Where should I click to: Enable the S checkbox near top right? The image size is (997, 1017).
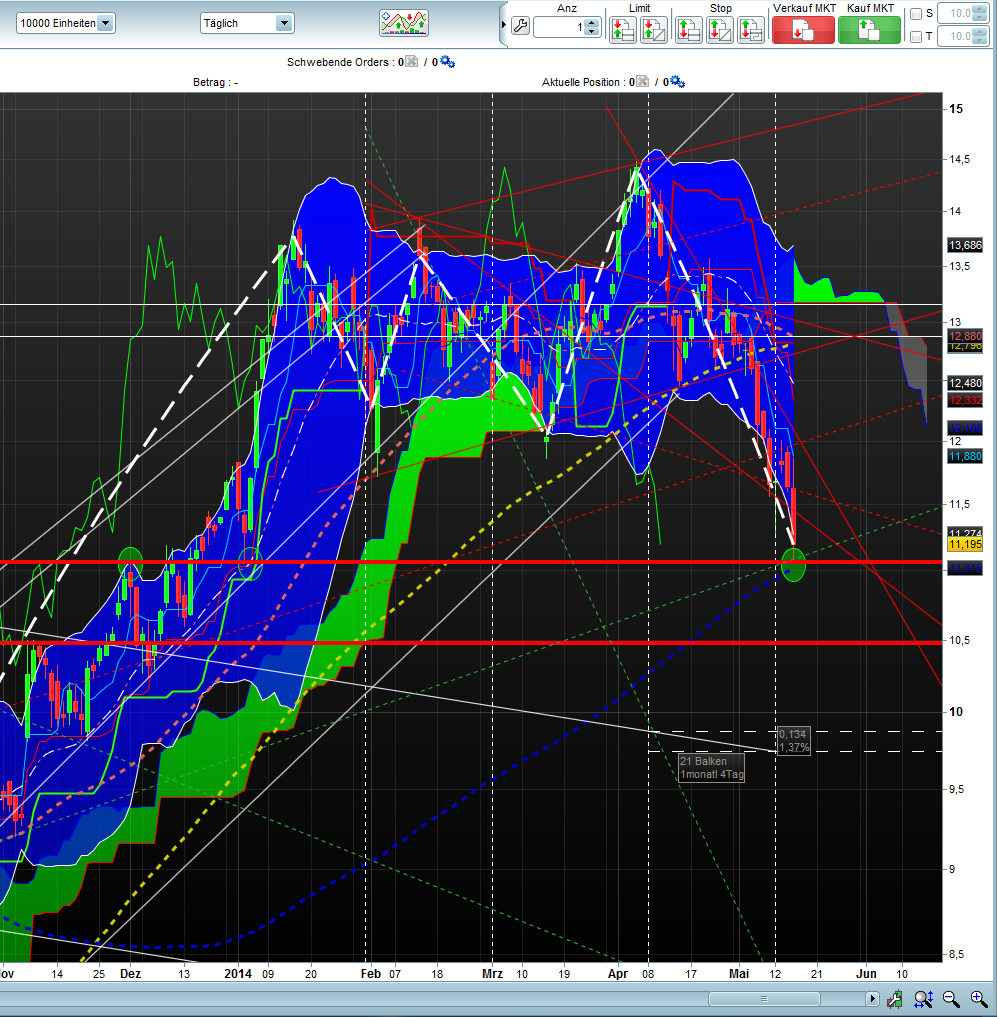(917, 13)
